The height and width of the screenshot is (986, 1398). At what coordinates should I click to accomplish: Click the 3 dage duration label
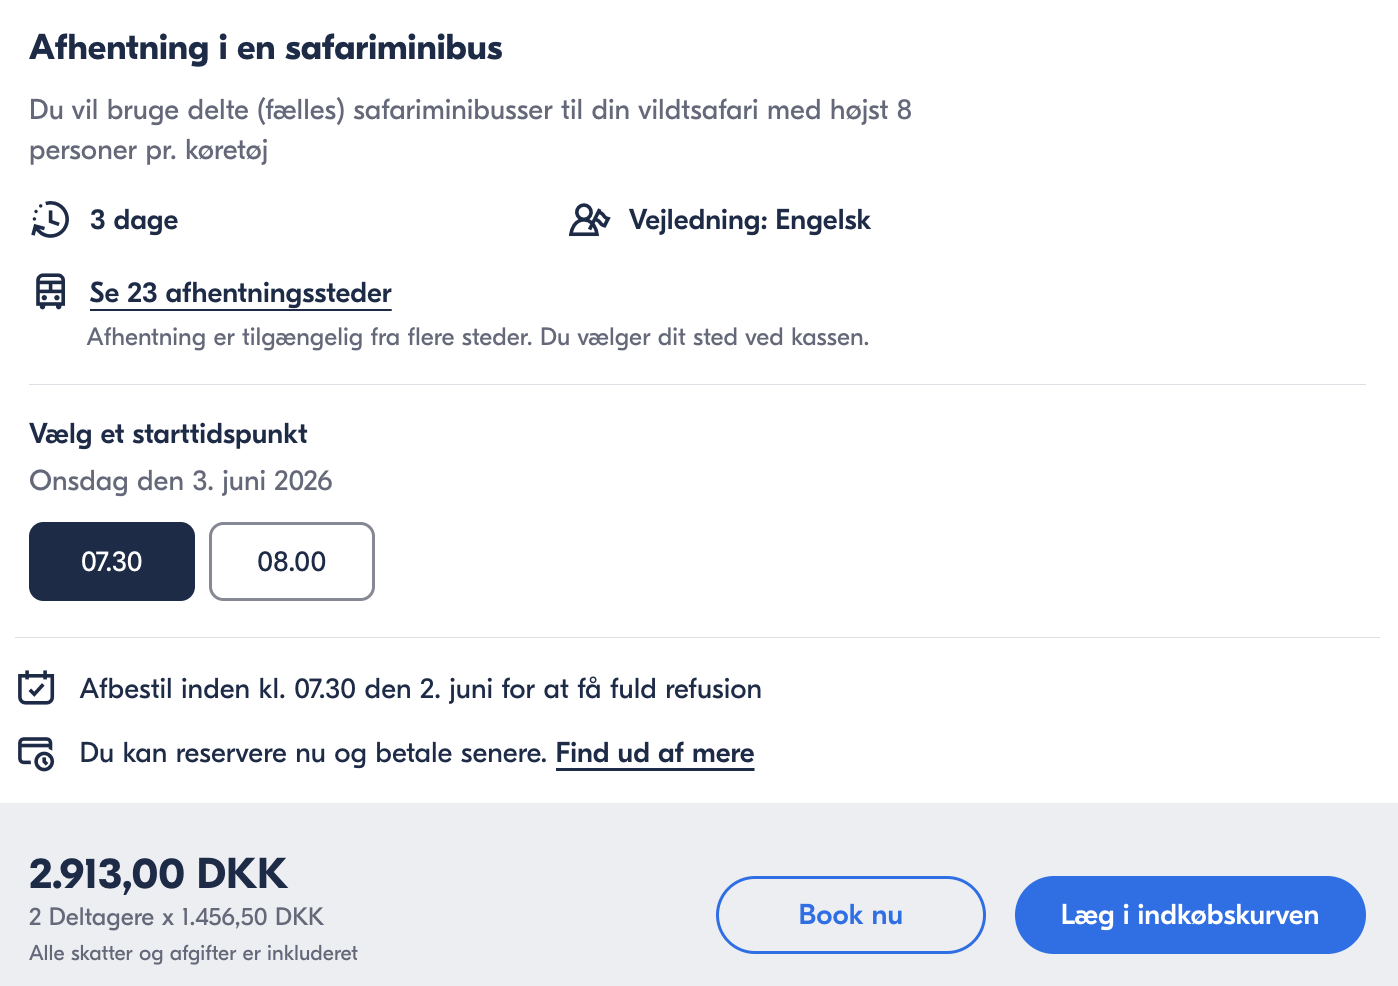click(134, 220)
